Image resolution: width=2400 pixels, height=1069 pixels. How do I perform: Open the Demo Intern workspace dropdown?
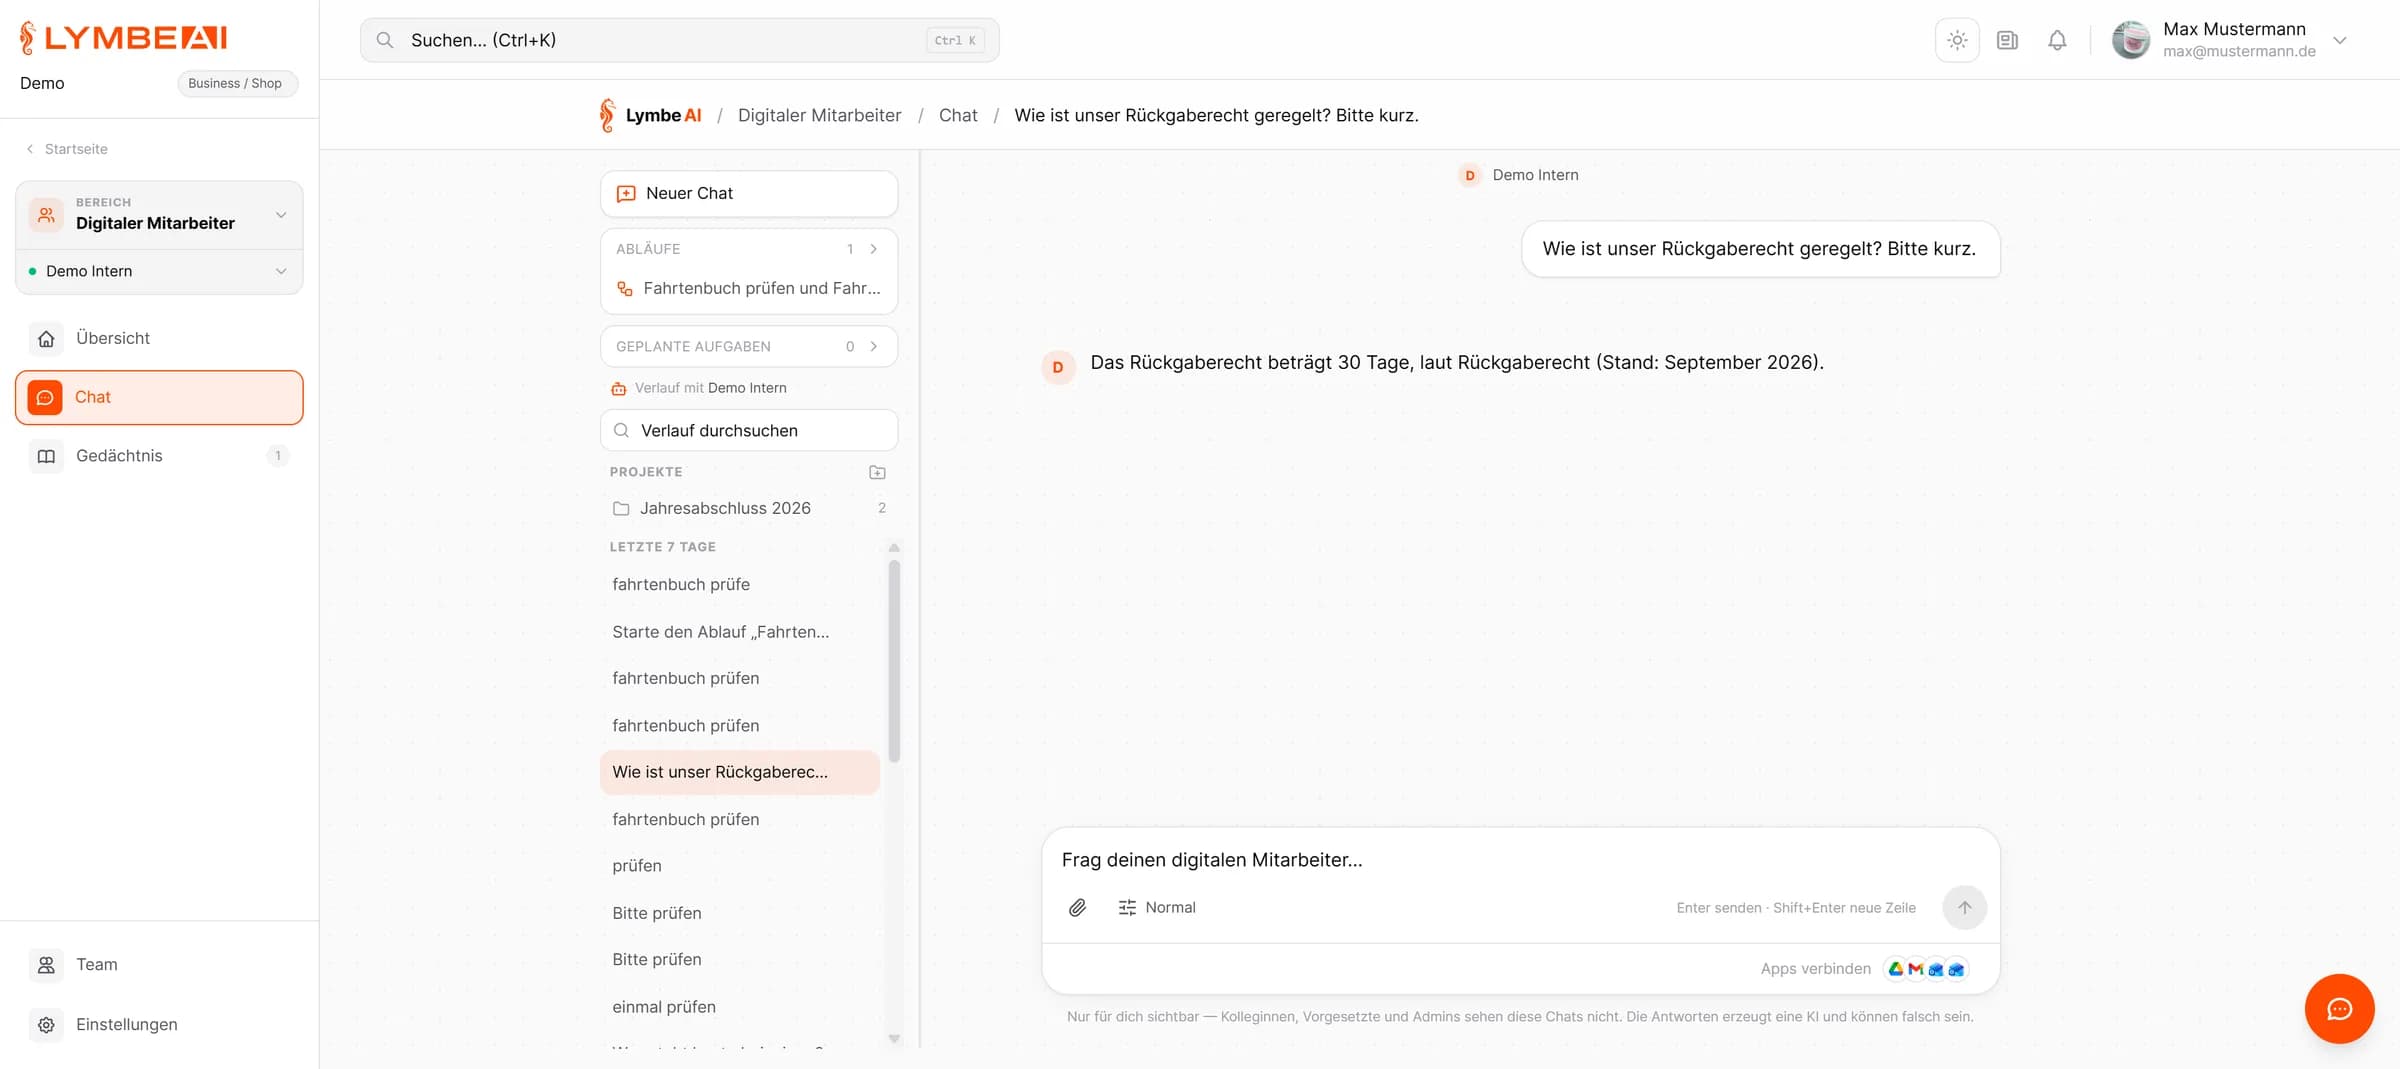pyautogui.click(x=159, y=271)
